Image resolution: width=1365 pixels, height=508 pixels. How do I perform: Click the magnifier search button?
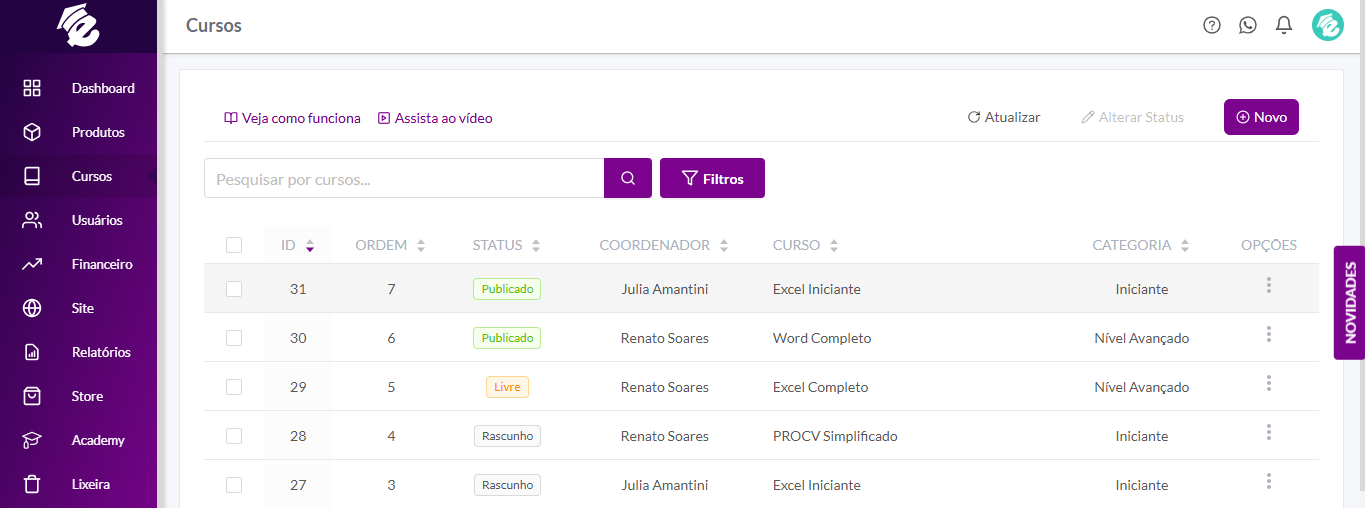pyautogui.click(x=628, y=178)
